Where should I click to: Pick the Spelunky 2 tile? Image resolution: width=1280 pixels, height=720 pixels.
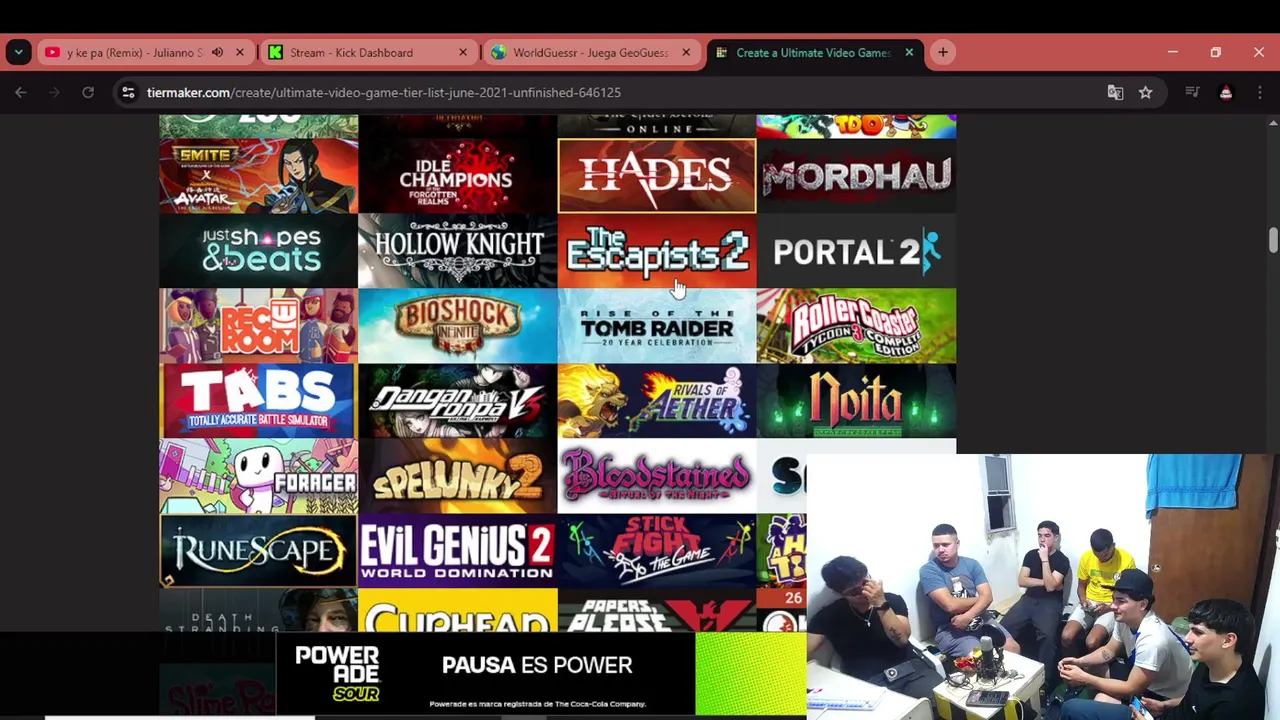(457, 476)
